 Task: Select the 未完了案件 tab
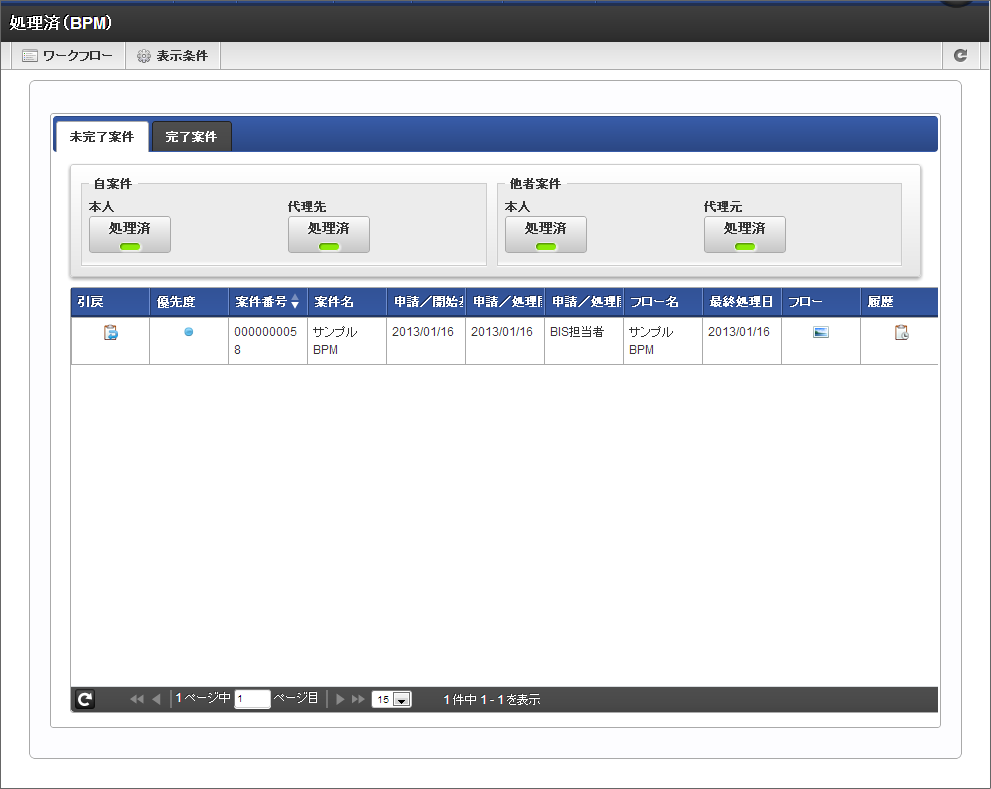pos(102,137)
